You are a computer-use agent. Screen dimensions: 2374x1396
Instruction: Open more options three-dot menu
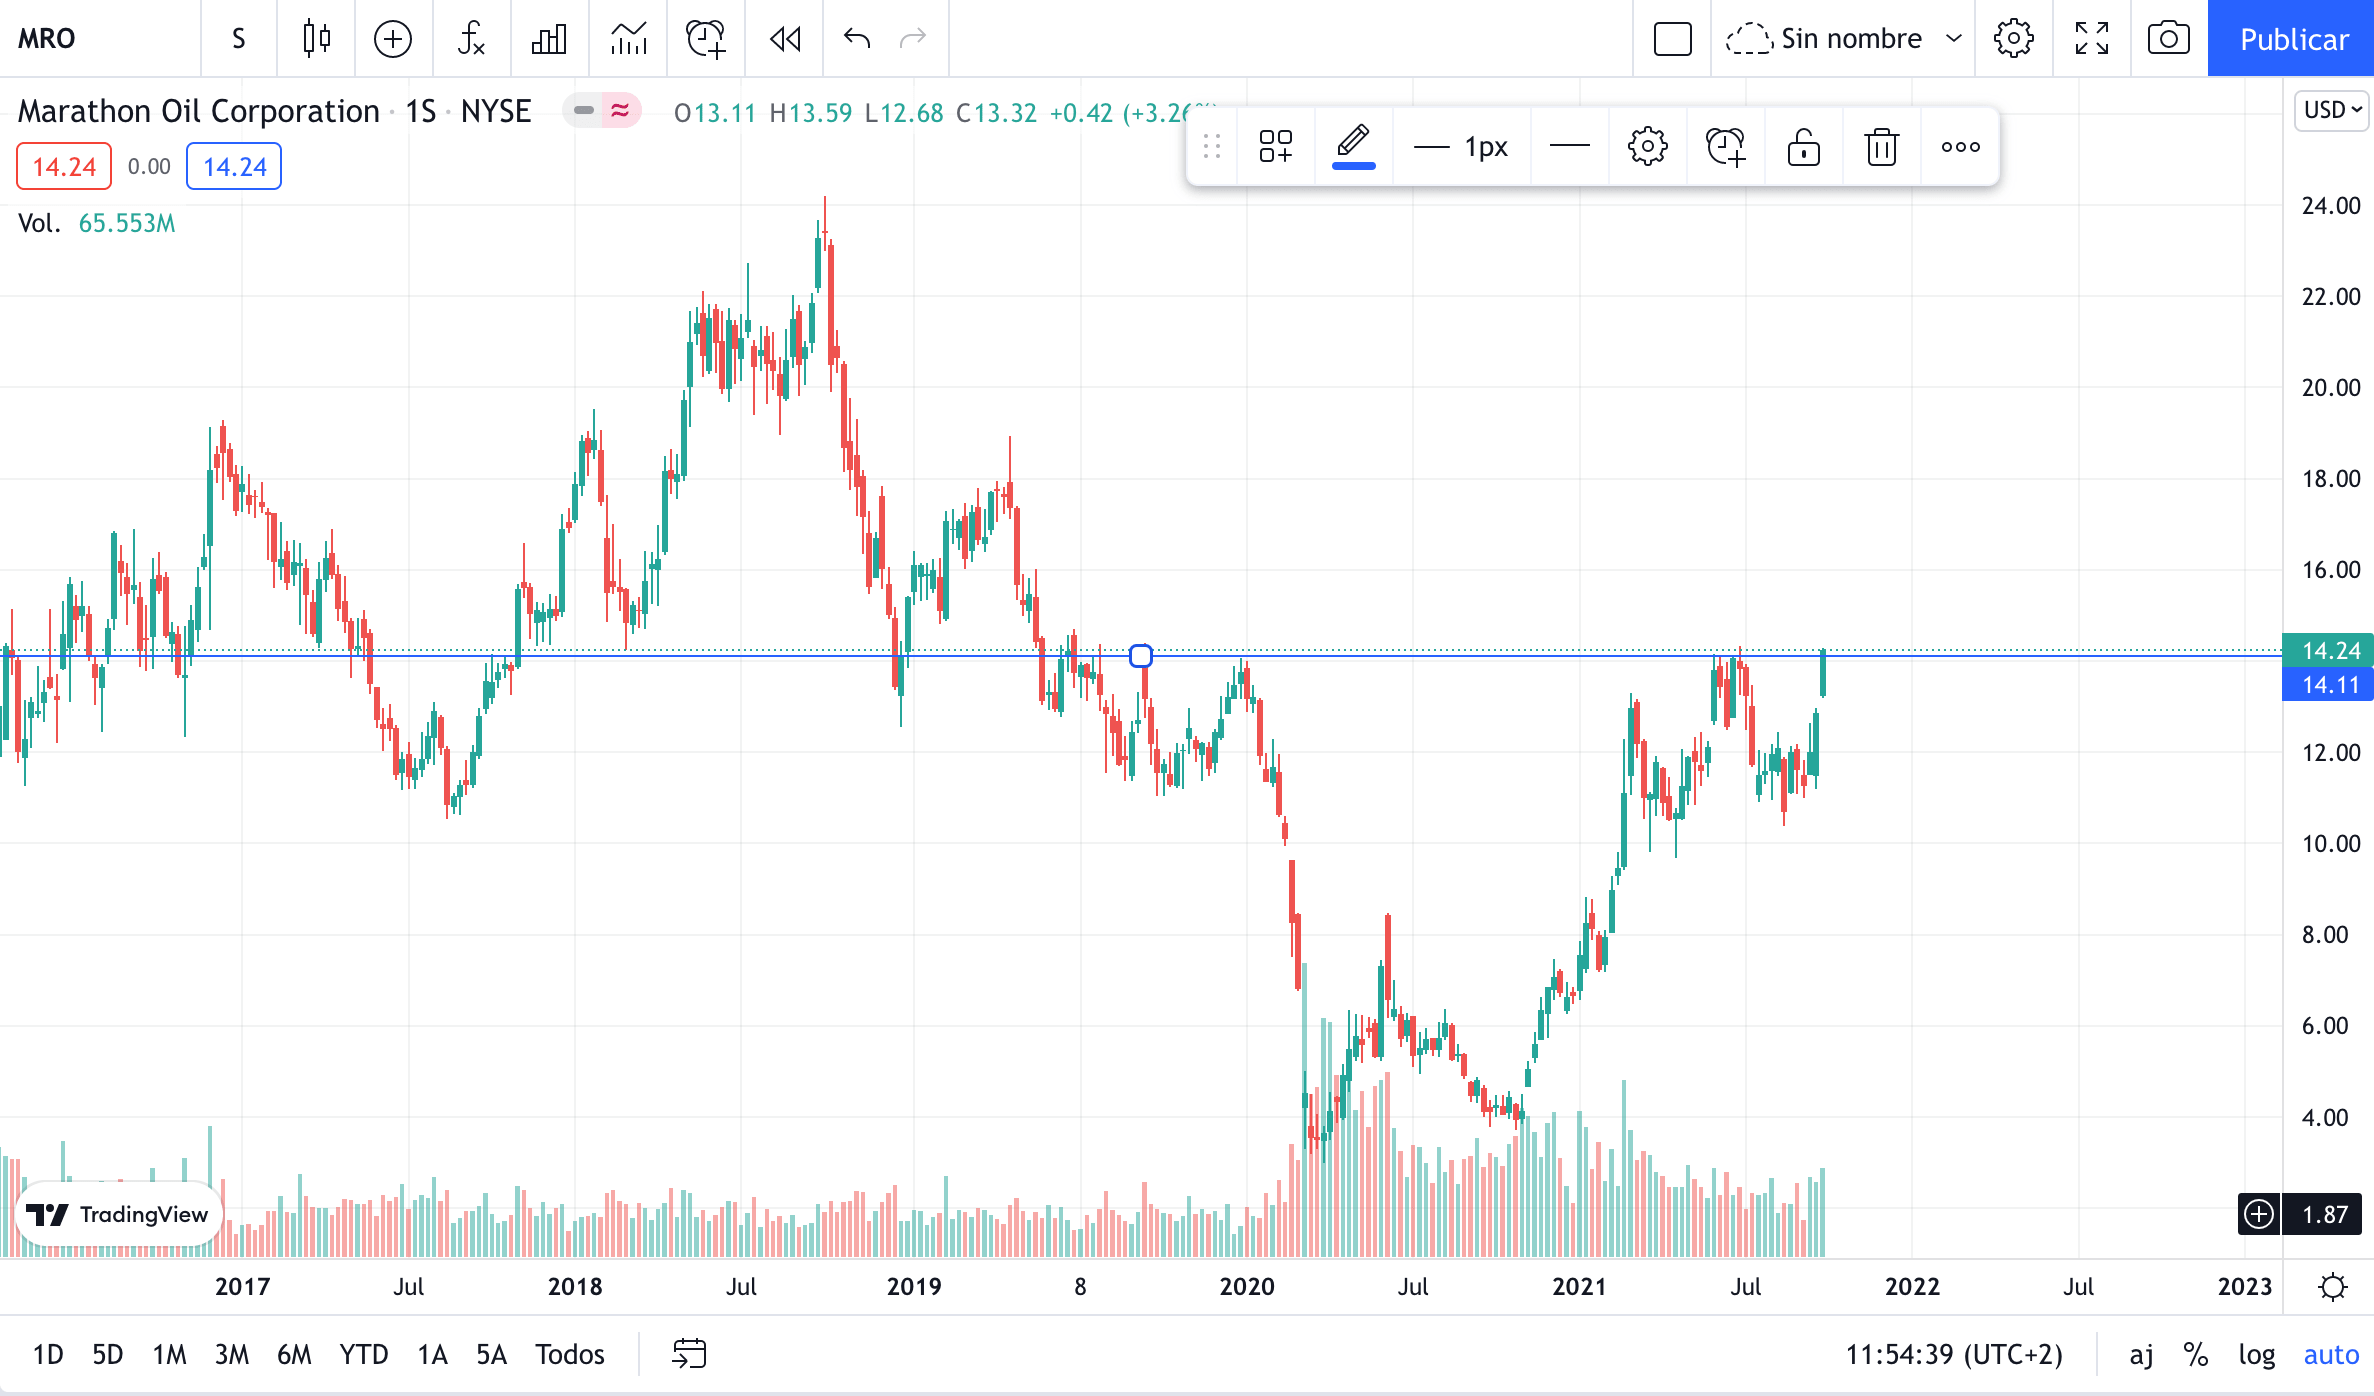coord(1960,147)
